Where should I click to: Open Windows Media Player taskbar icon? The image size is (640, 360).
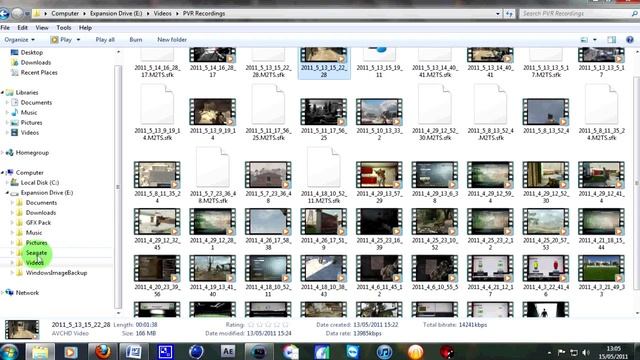(71, 352)
